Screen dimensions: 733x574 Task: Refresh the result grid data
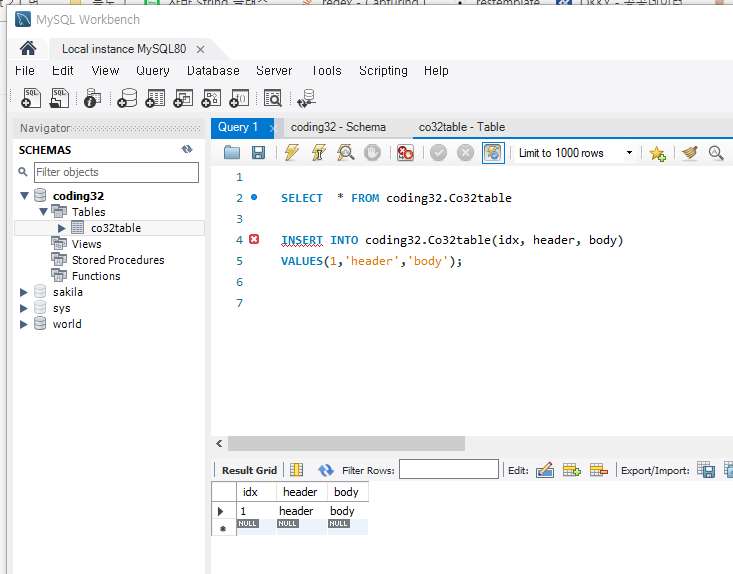click(326, 470)
